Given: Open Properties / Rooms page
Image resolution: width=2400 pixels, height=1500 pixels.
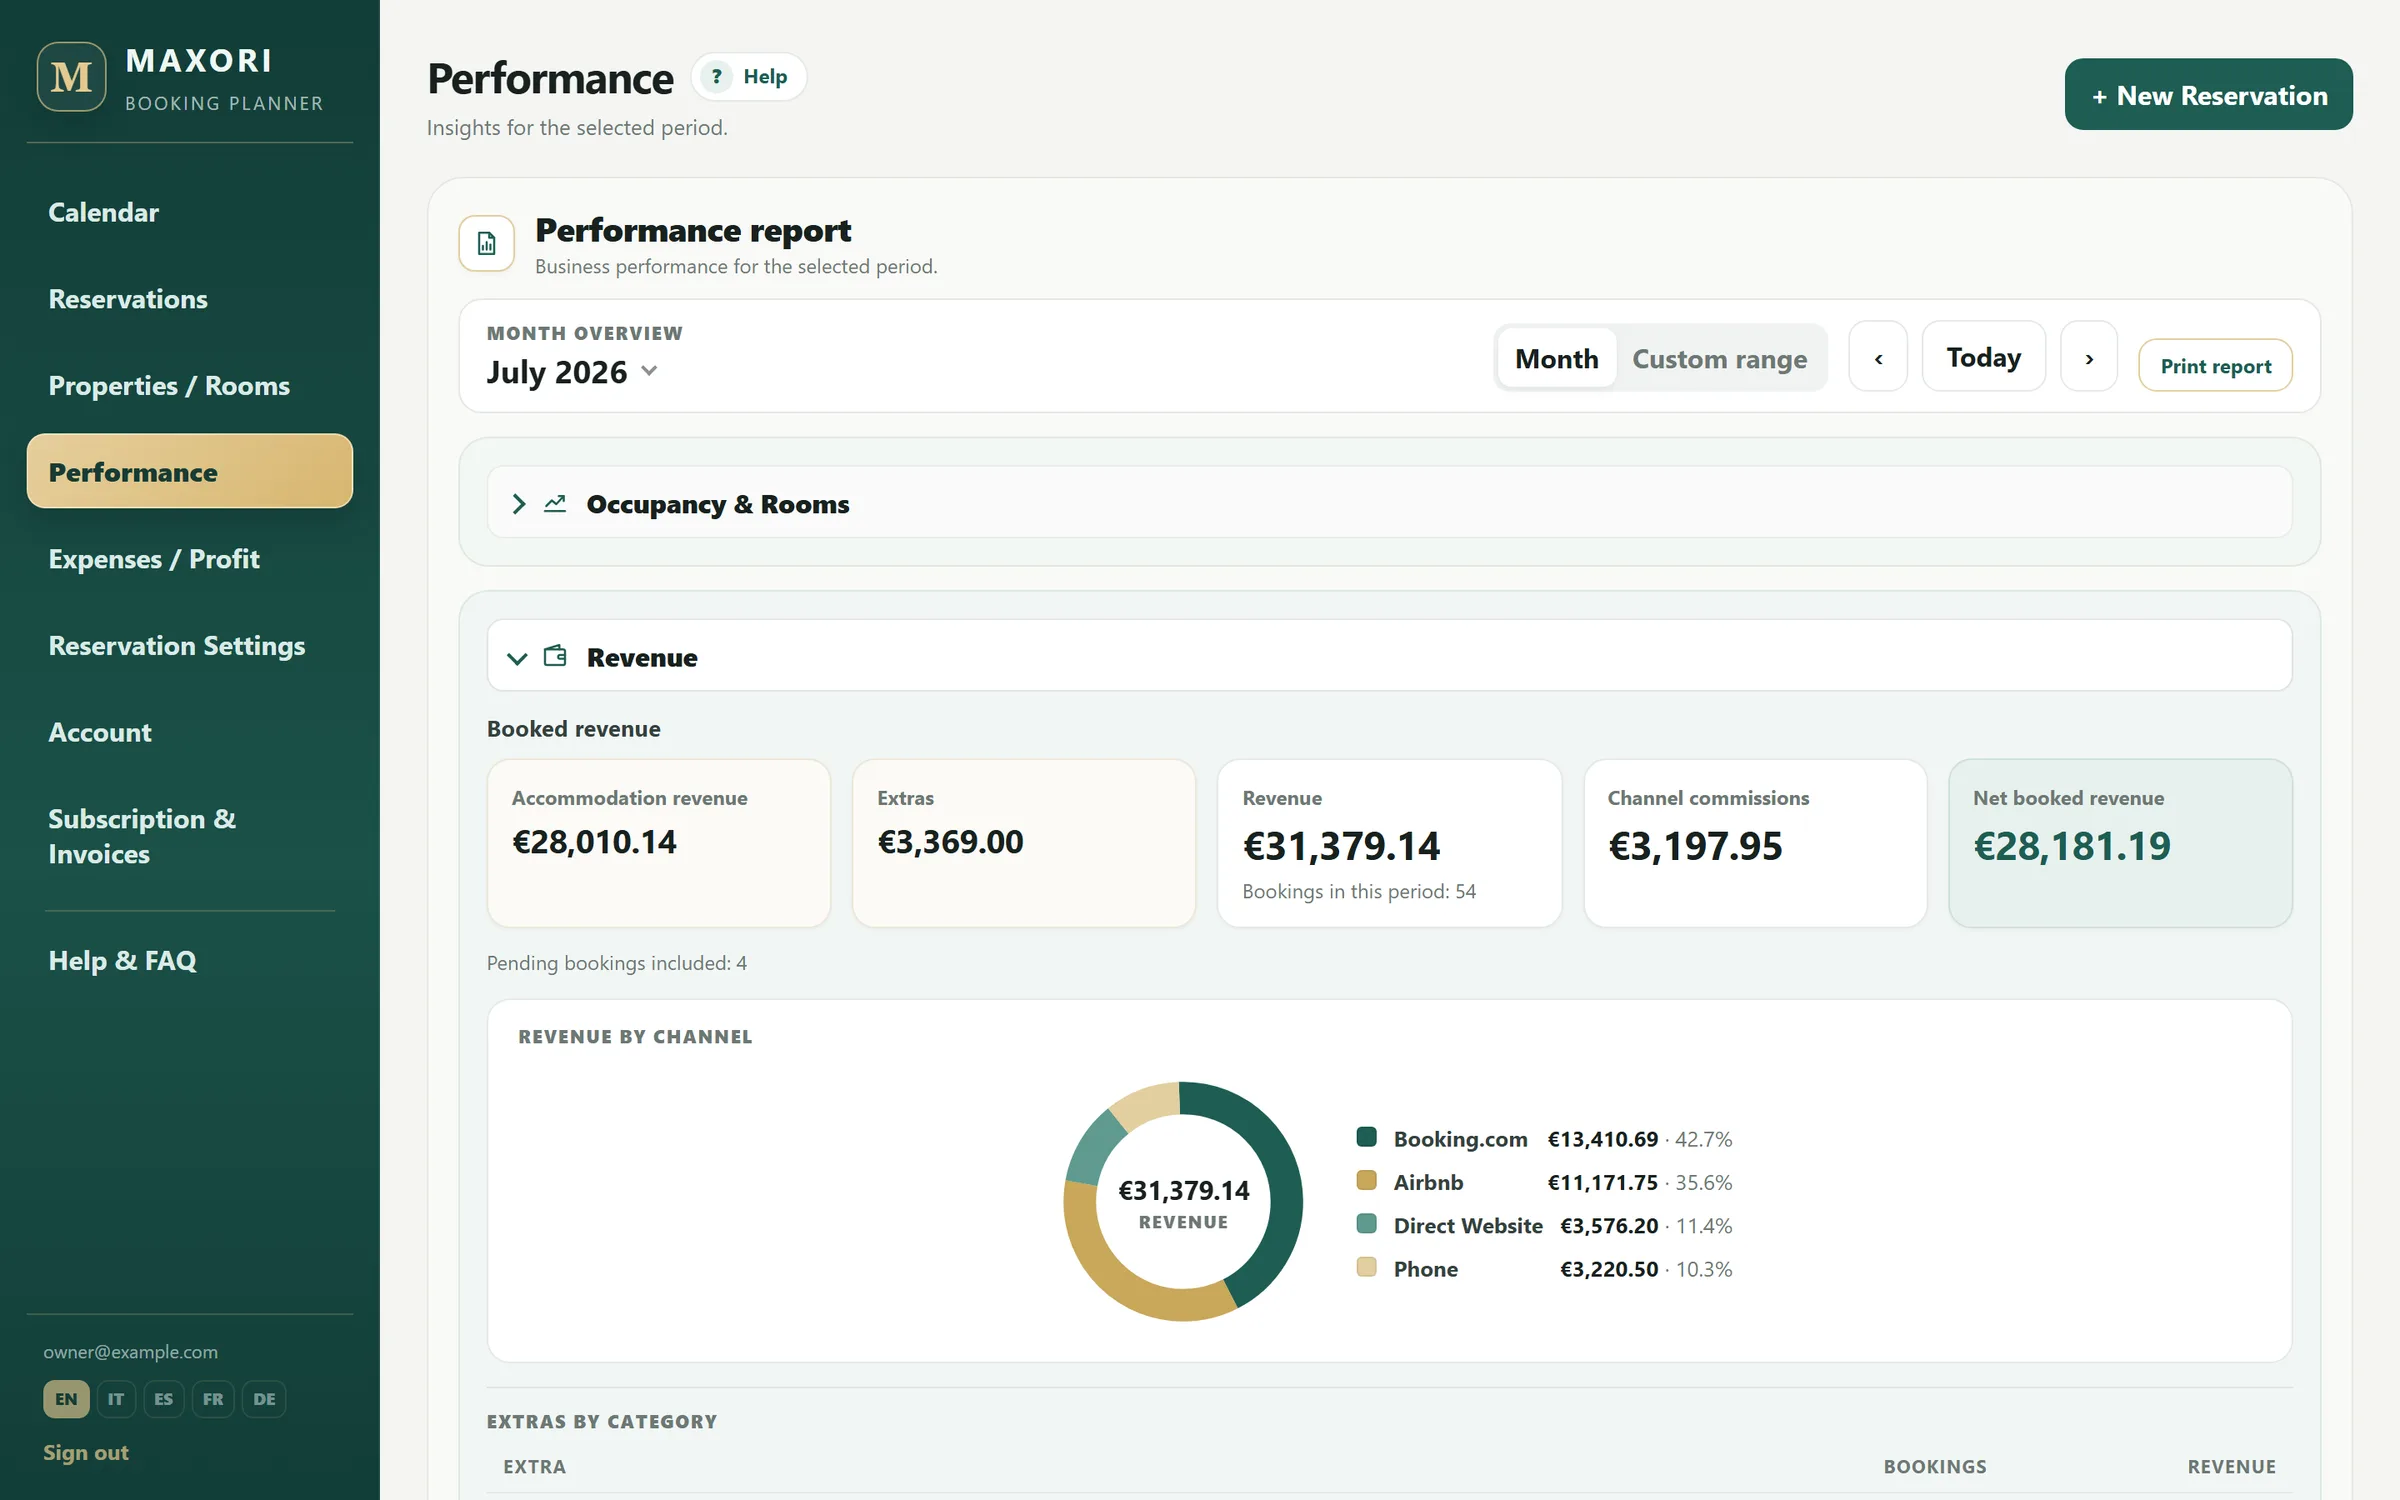Looking at the screenshot, I should coord(190,386).
